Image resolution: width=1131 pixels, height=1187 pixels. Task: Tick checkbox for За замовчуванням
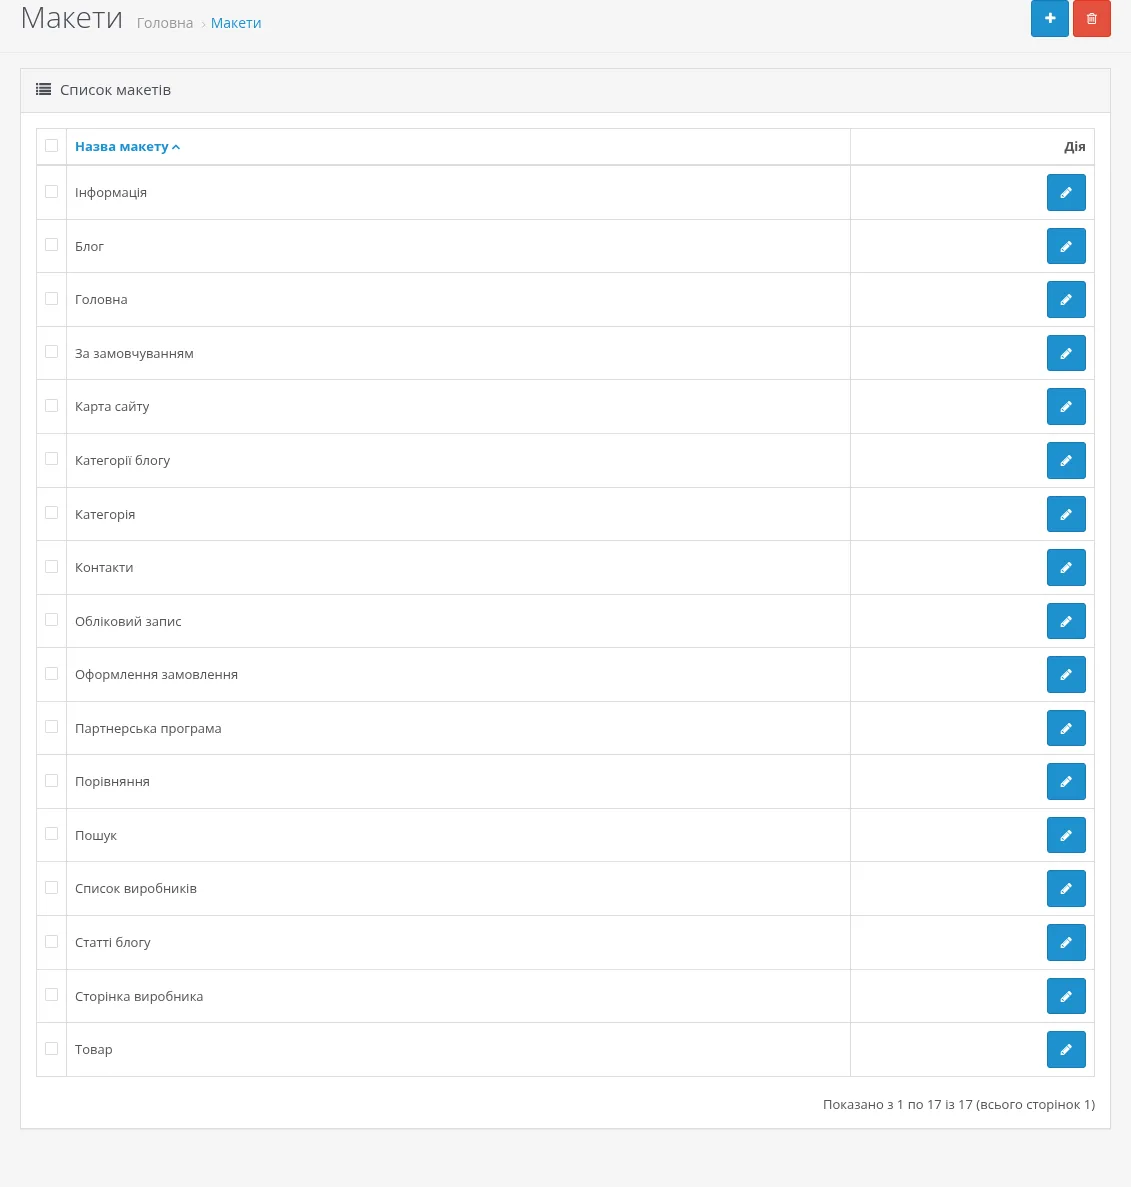click(x=51, y=351)
